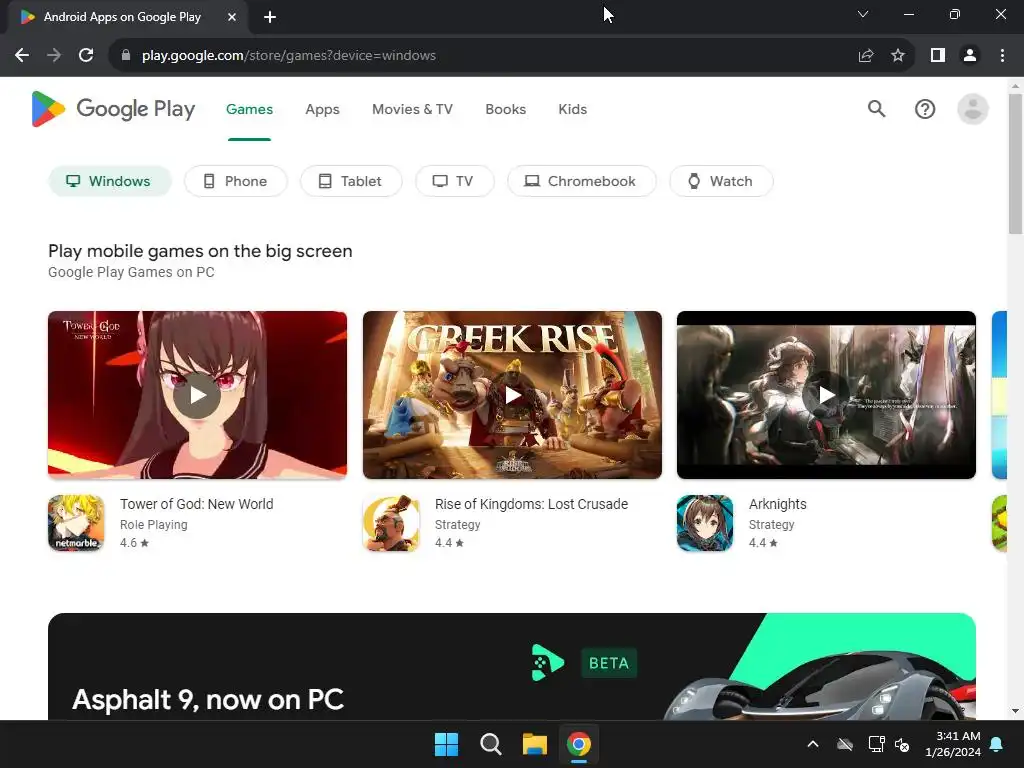
Task: Close the Android Apps tab
Action: click(232, 17)
